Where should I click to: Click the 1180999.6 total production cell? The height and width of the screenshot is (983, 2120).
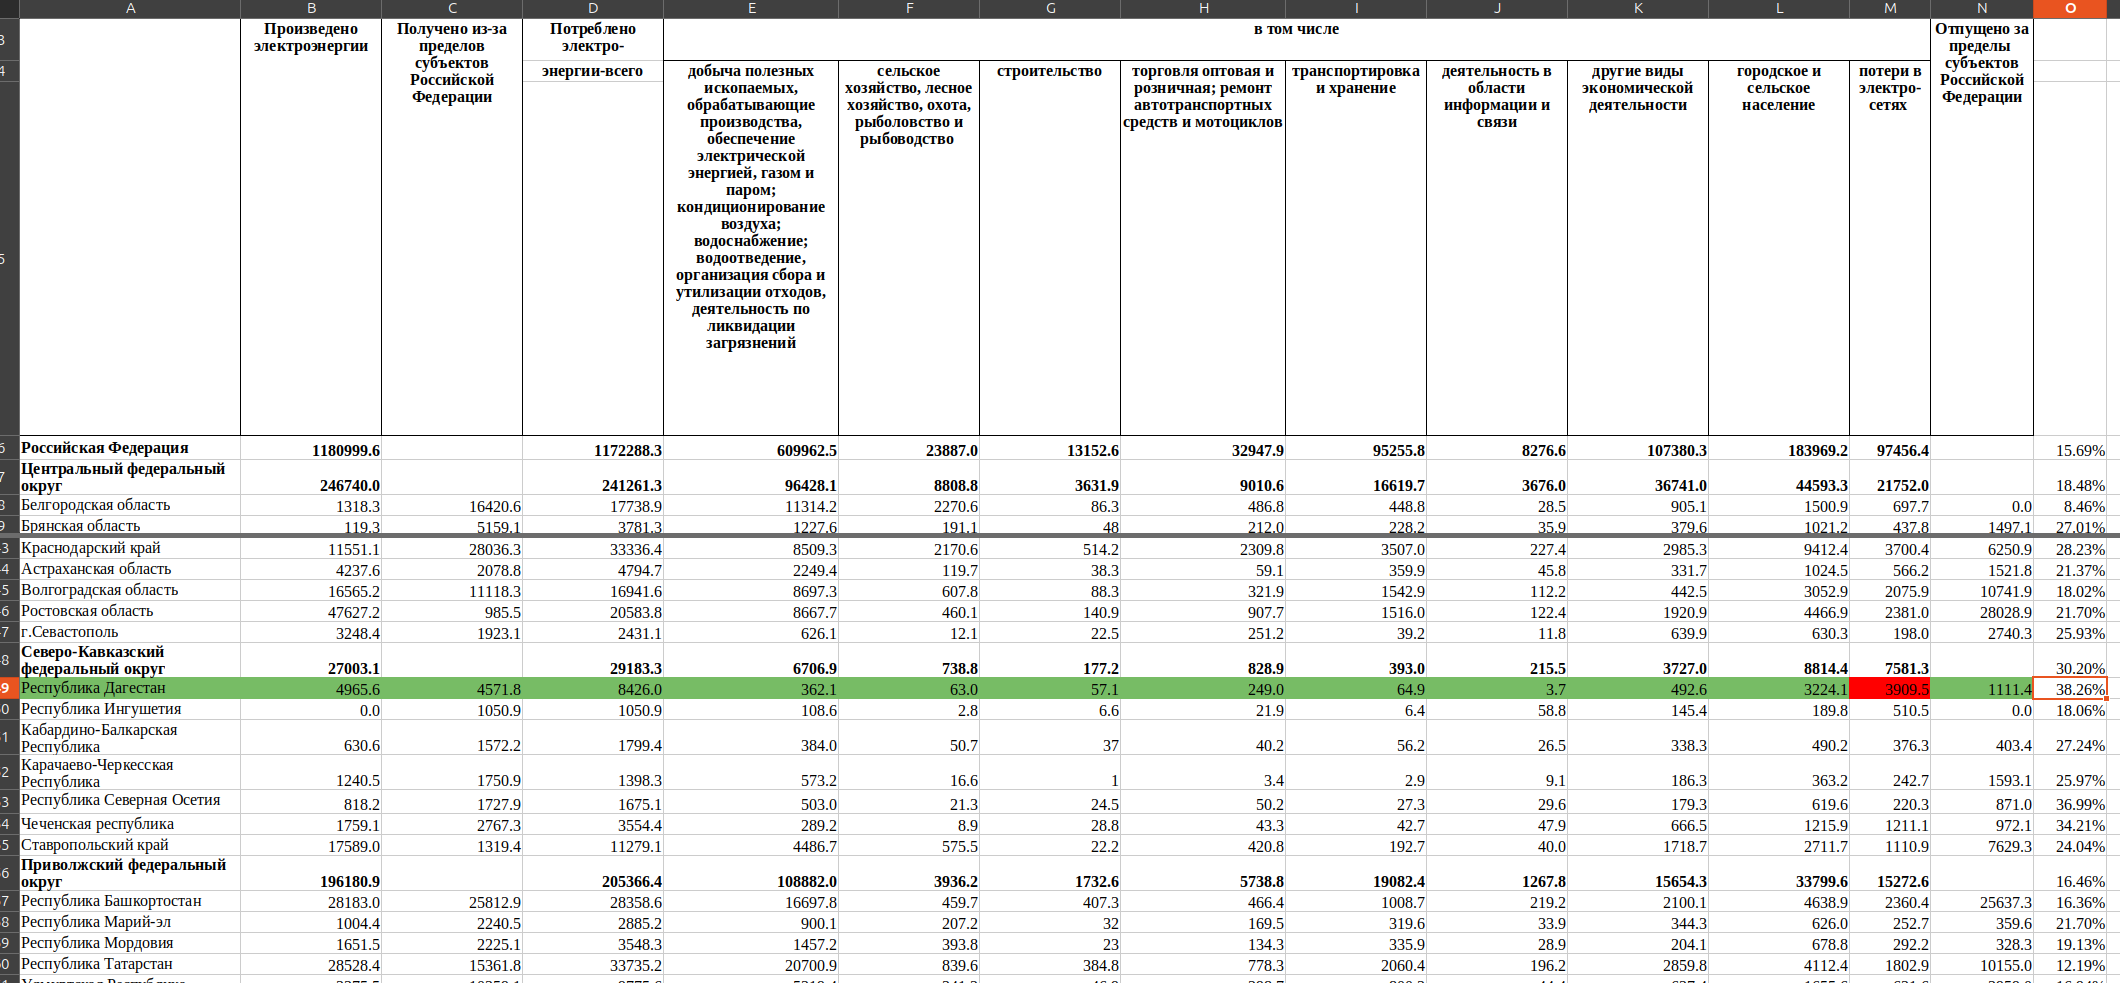point(311,450)
